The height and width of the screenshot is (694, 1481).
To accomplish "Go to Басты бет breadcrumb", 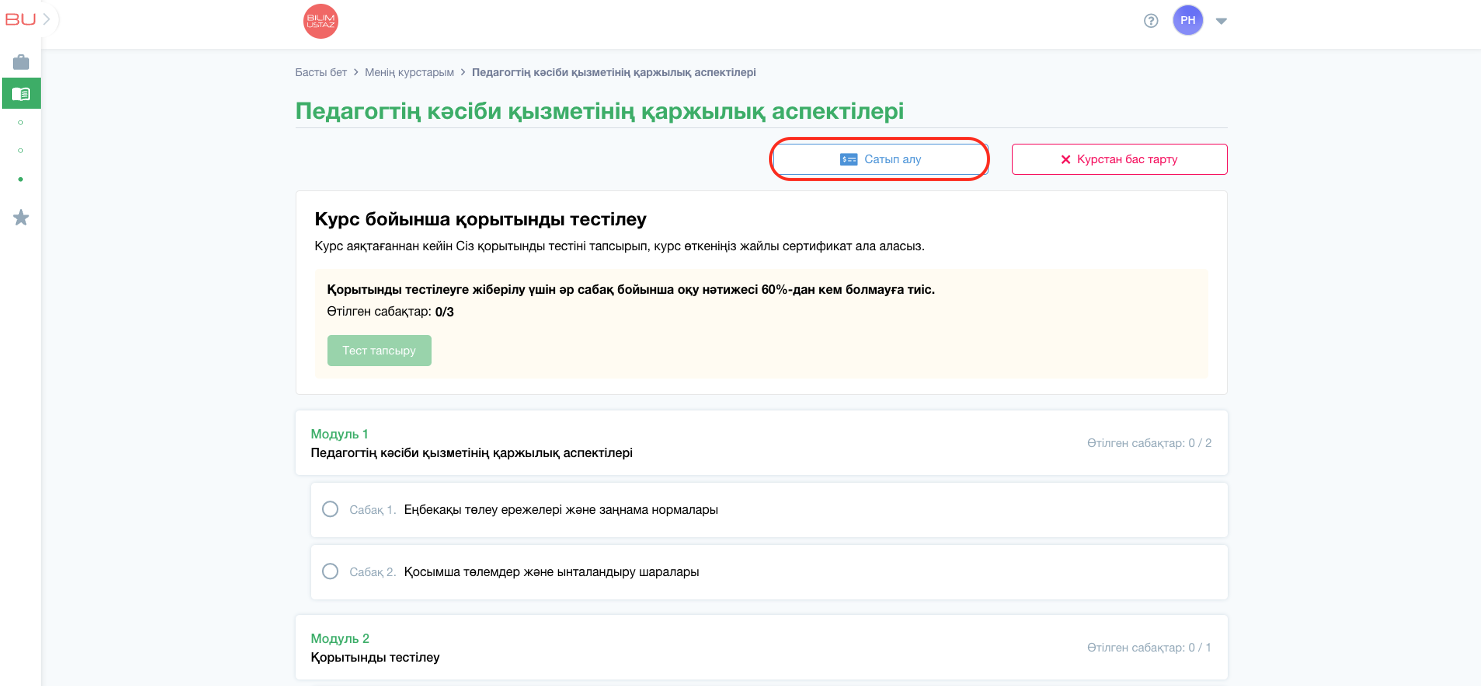I will pyautogui.click(x=320, y=73).
